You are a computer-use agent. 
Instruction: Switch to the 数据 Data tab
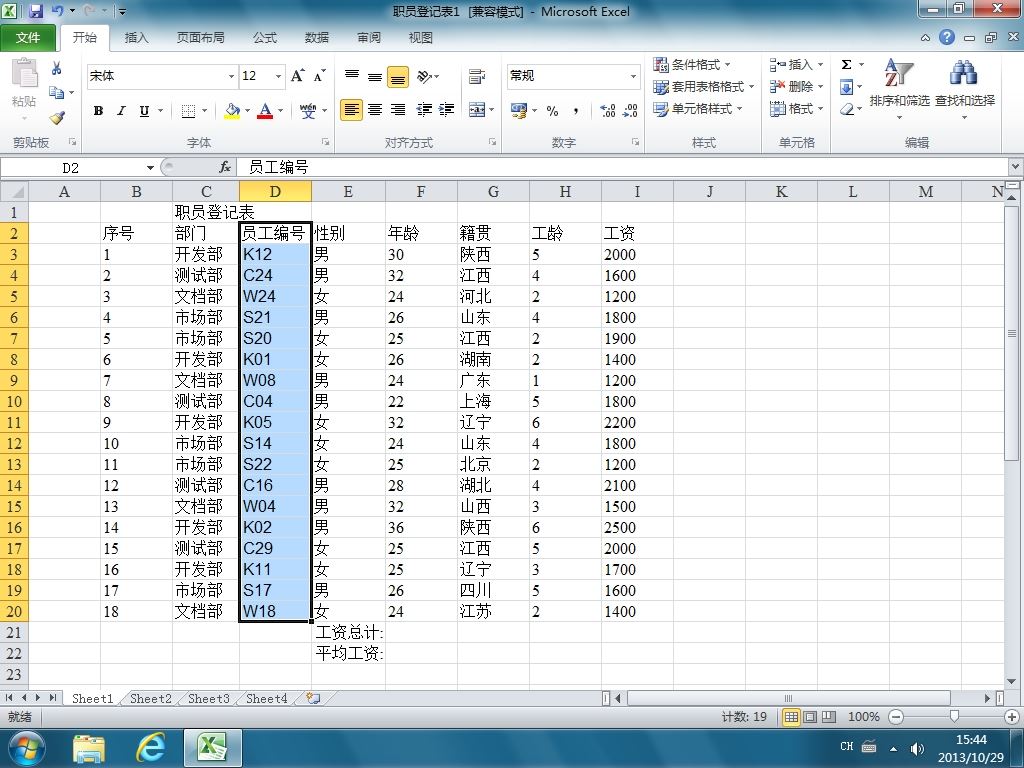317,38
